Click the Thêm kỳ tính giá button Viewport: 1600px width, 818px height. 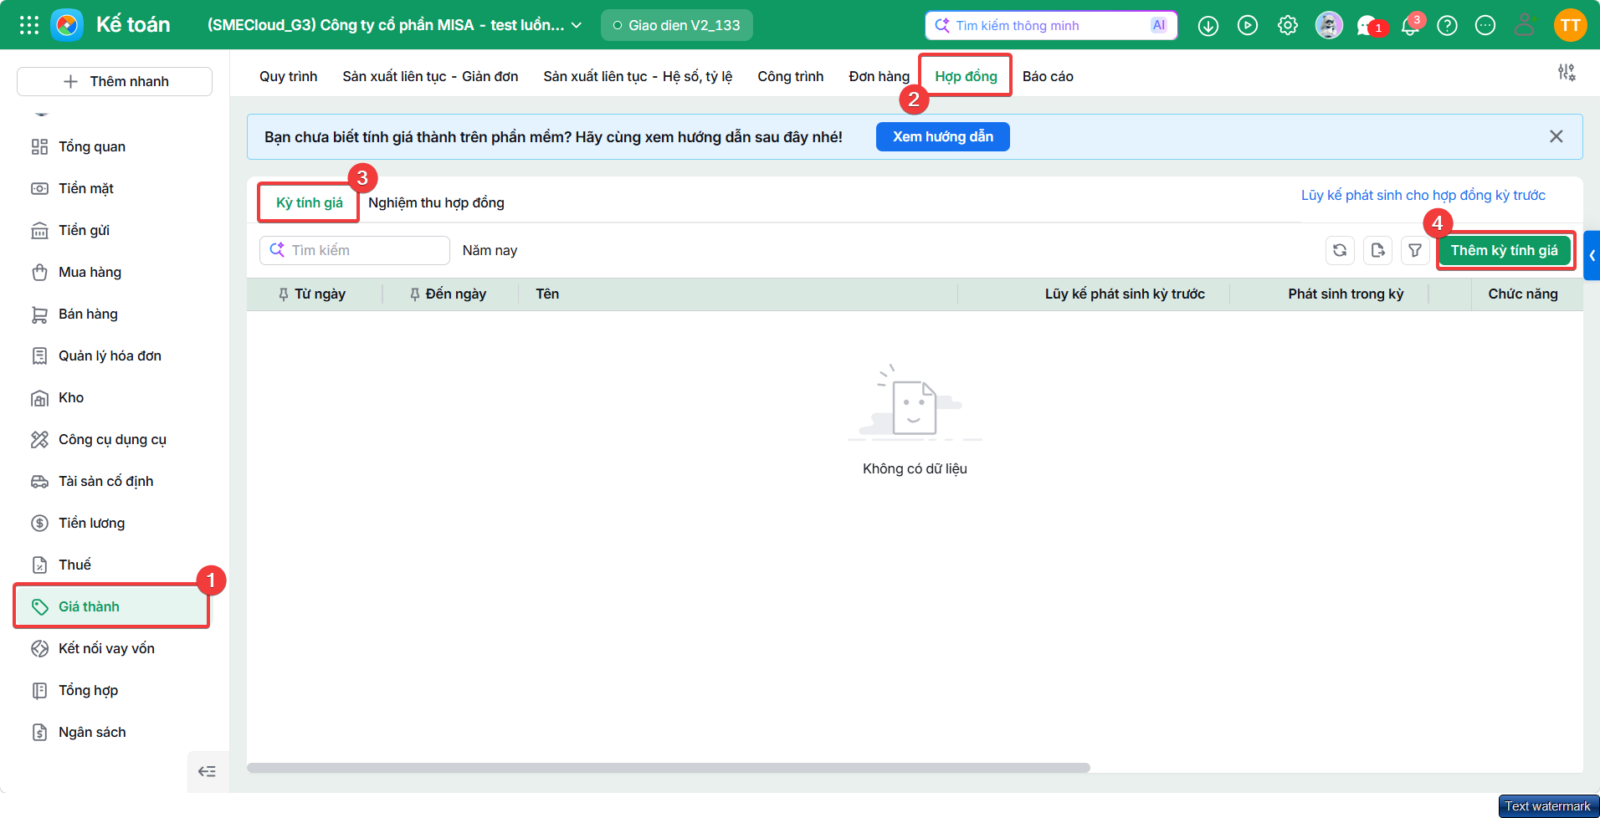(1504, 250)
